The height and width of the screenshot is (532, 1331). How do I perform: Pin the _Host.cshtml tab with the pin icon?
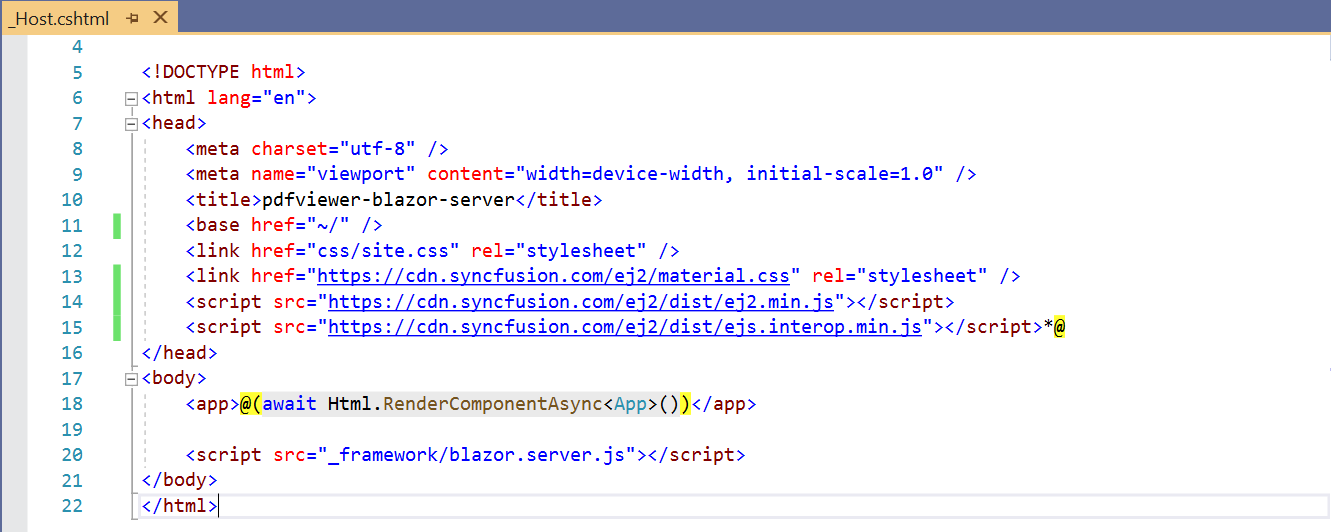(x=133, y=18)
